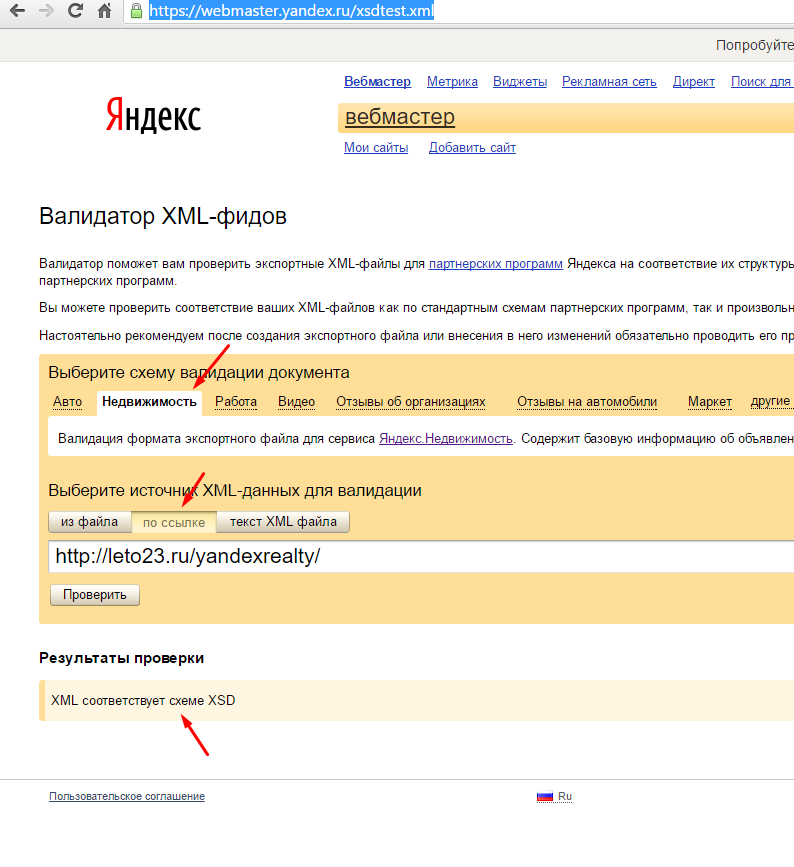Follow the партнерских программ link
The height and width of the screenshot is (867, 794).
(x=496, y=264)
